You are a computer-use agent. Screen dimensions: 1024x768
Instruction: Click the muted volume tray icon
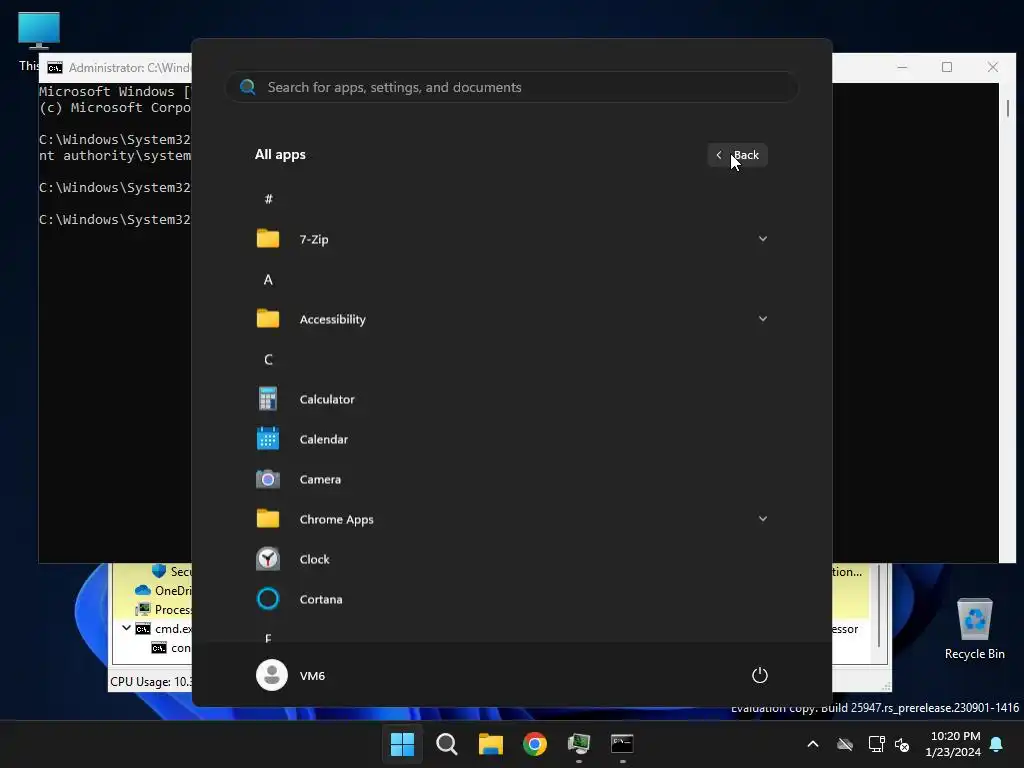[x=902, y=744]
